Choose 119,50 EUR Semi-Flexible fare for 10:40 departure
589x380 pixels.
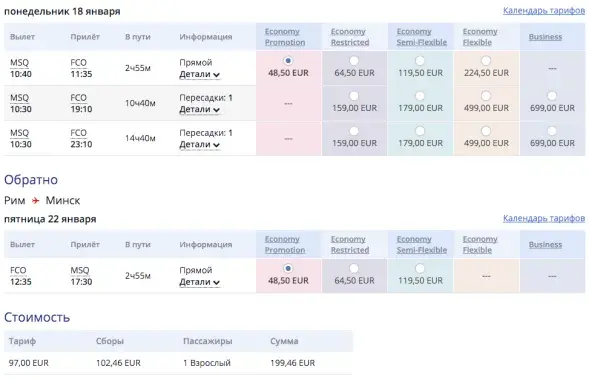pos(420,61)
